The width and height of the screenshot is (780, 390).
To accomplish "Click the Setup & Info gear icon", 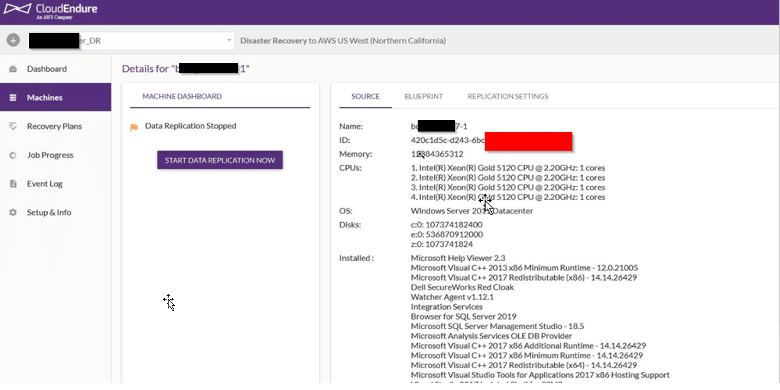I will [x=13, y=212].
